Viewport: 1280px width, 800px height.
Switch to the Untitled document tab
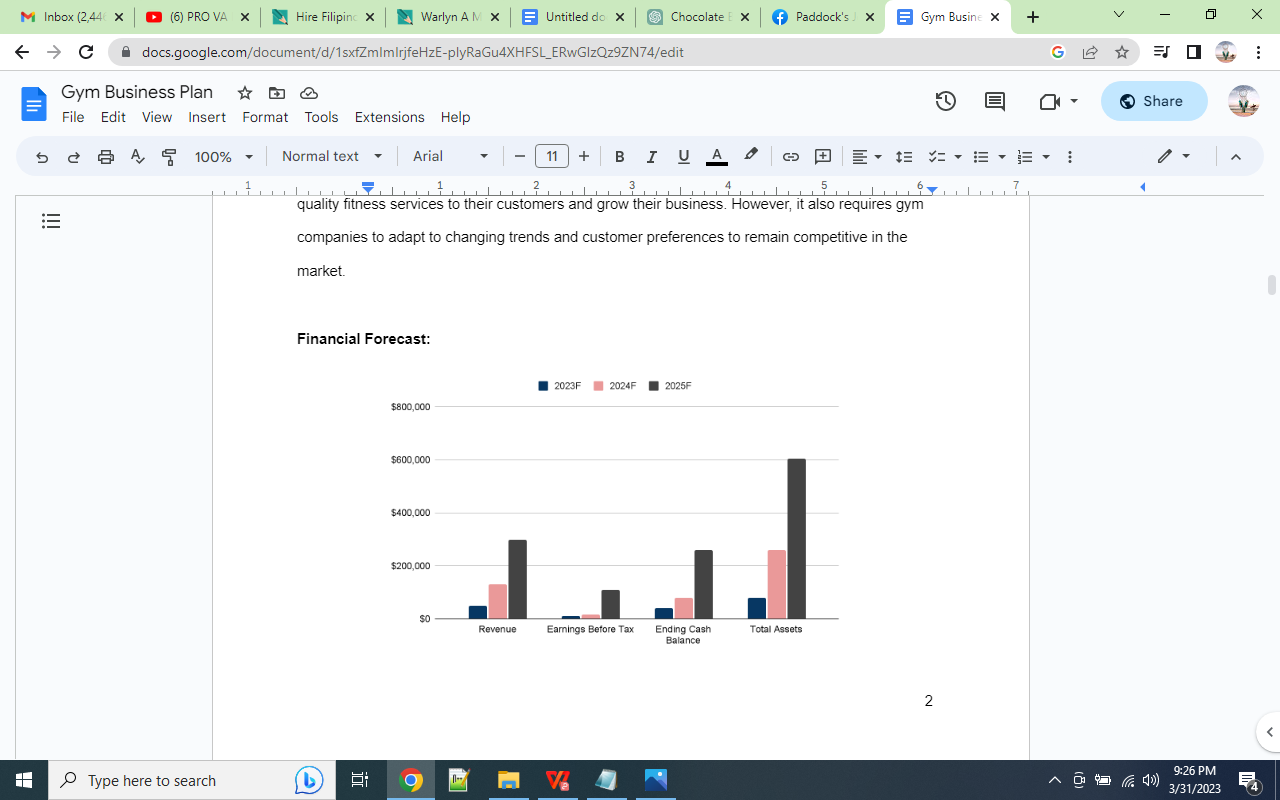click(573, 17)
